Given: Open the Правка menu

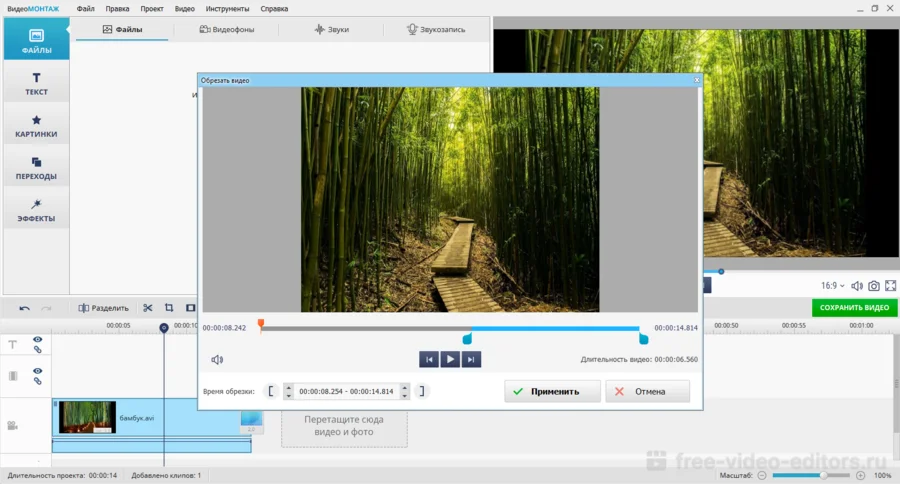Looking at the screenshot, I should [x=117, y=9].
